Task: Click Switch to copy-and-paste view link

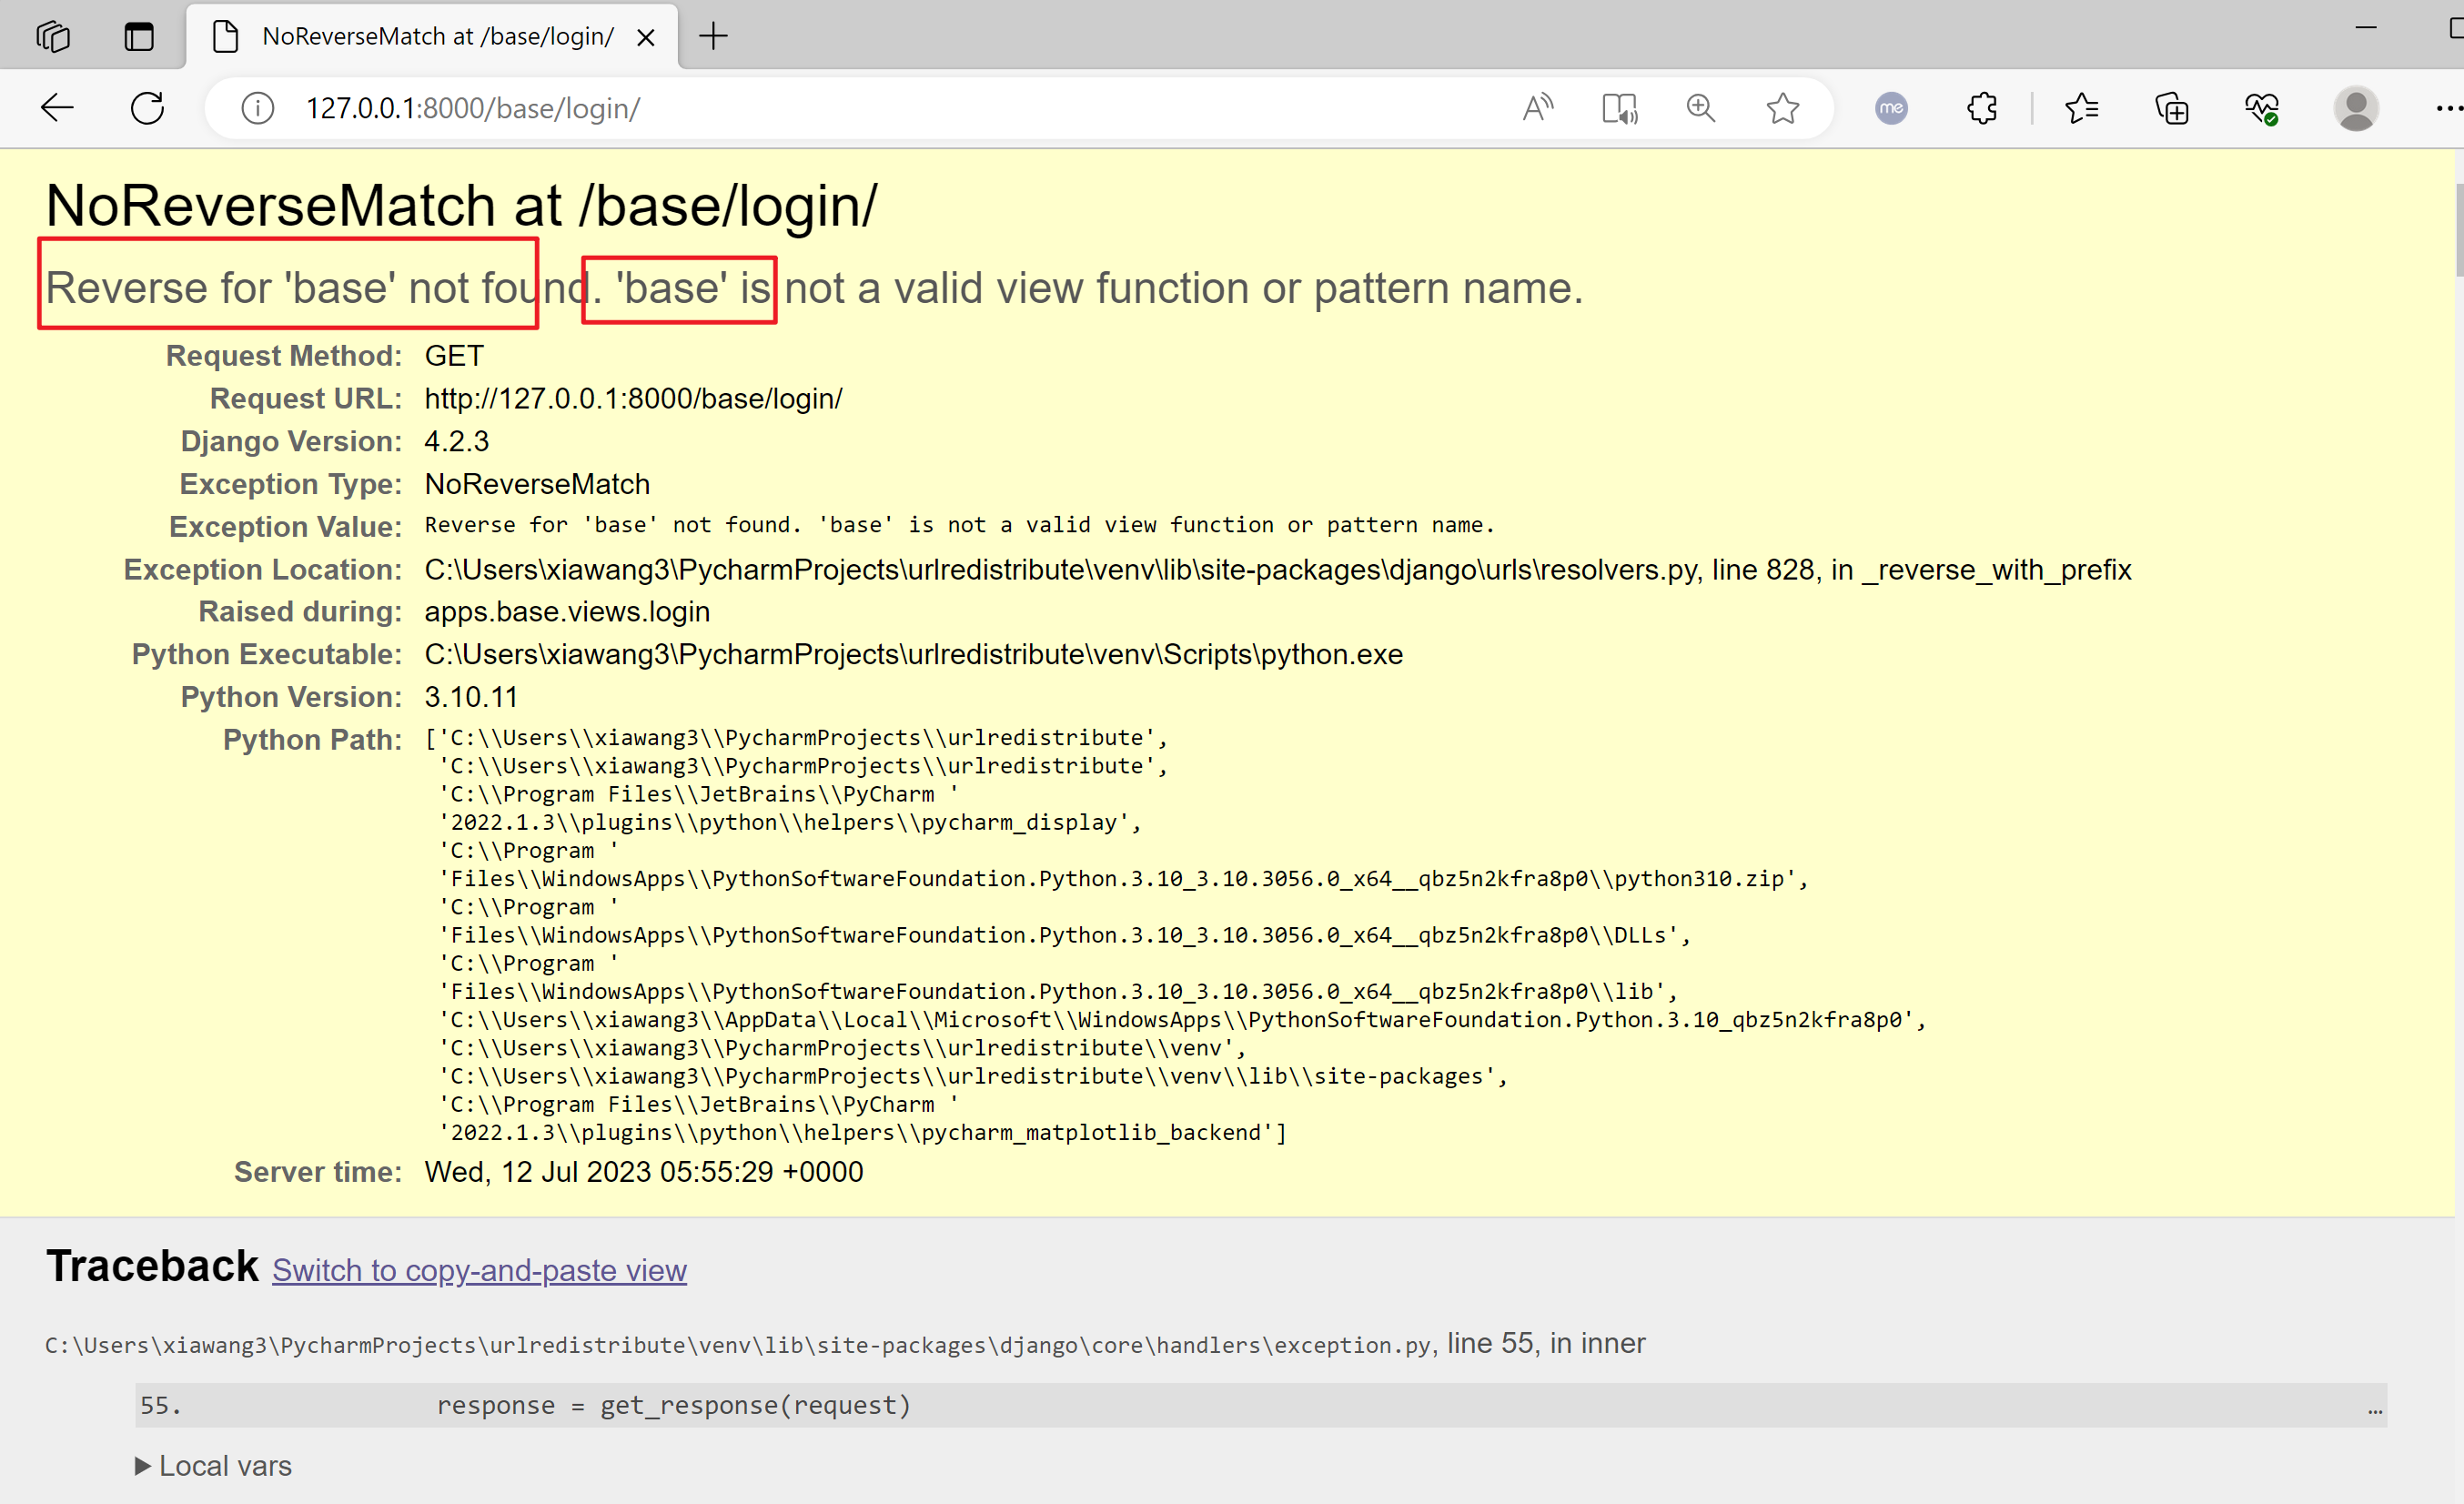Action: 479,1270
